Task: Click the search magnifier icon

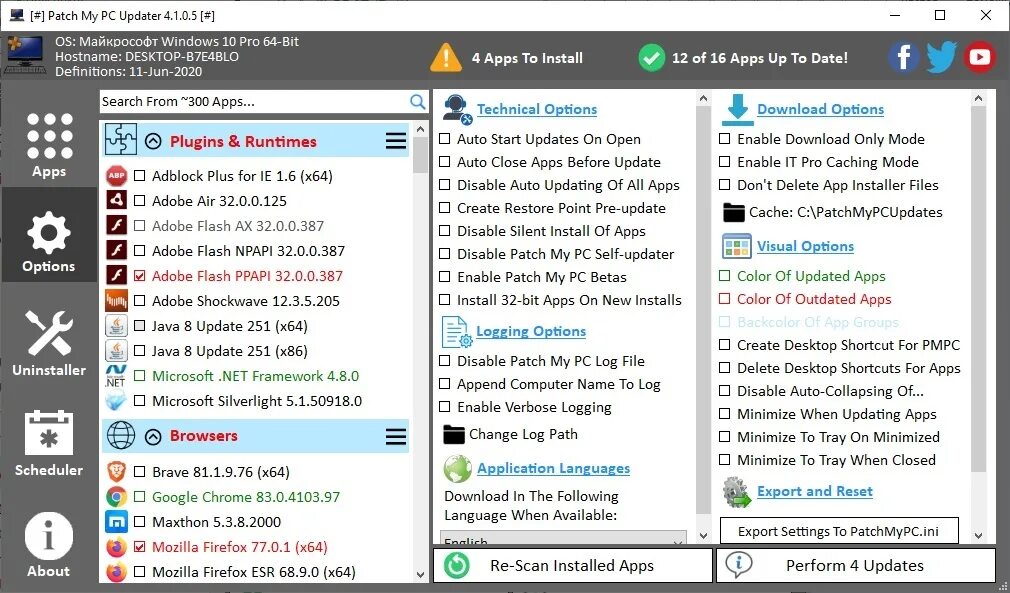Action: [x=417, y=101]
